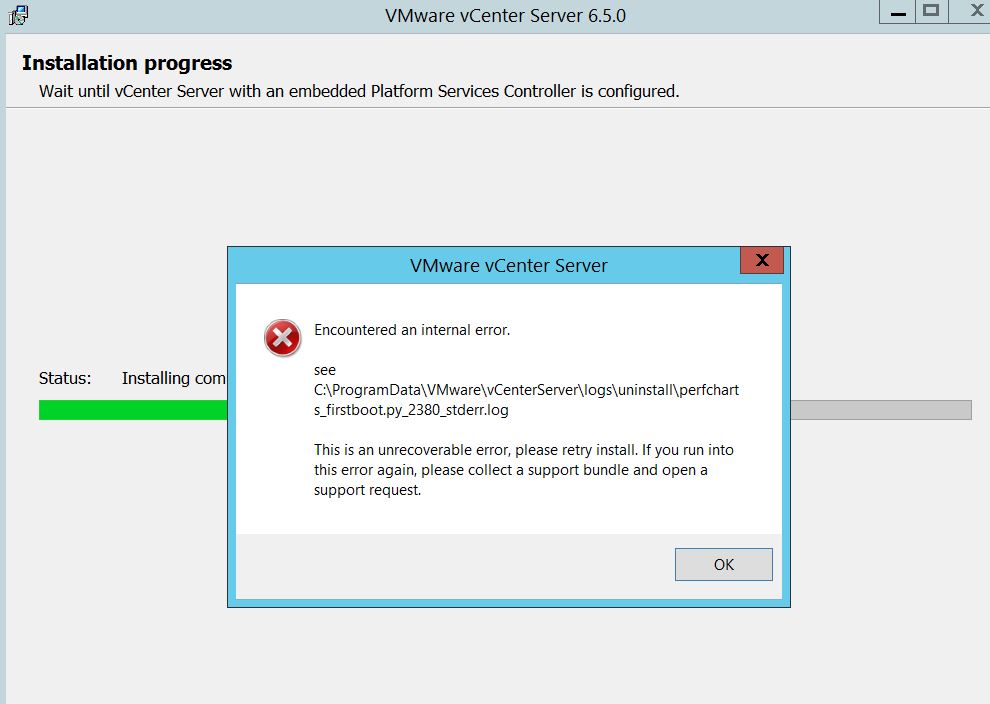The width and height of the screenshot is (990, 704).
Task: Click the stderr.log file path text
Action: (x=527, y=400)
